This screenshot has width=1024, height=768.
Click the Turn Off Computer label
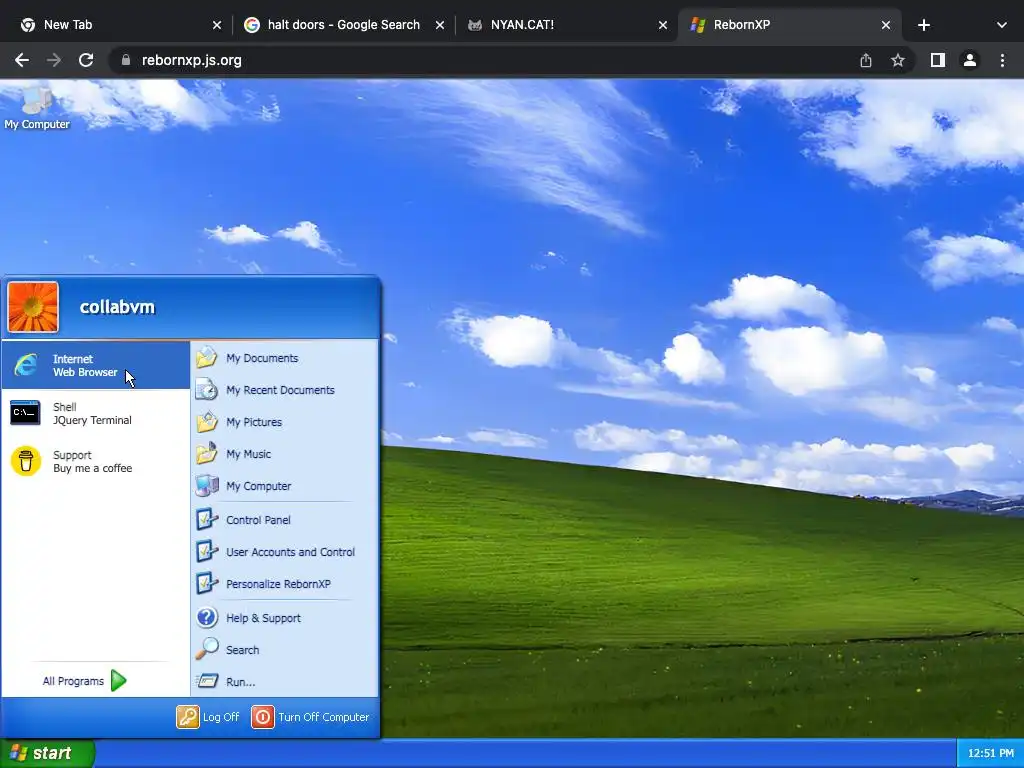tap(324, 717)
